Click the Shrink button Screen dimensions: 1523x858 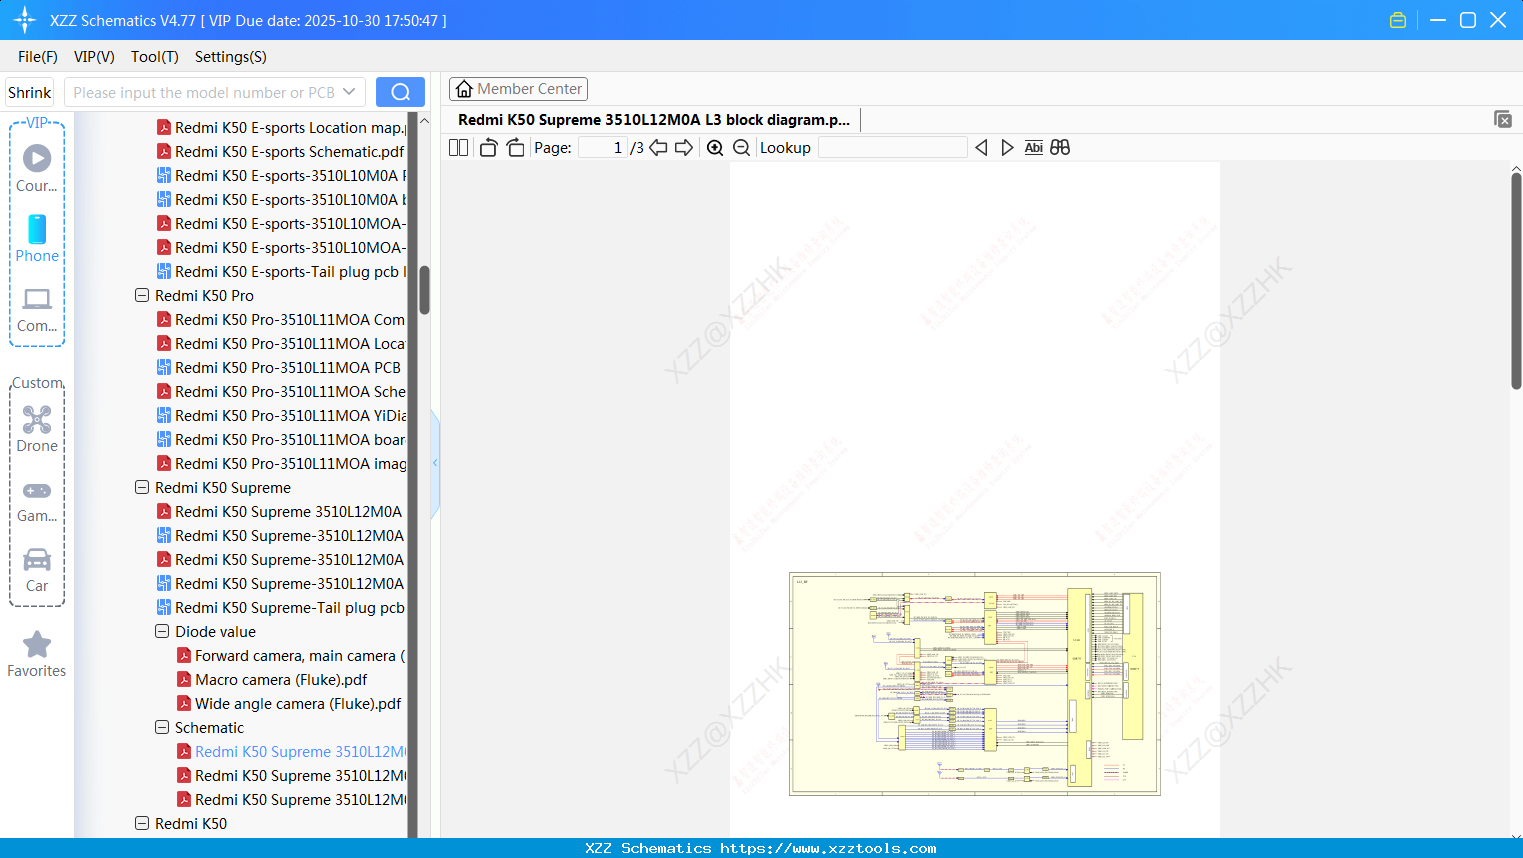click(x=28, y=91)
